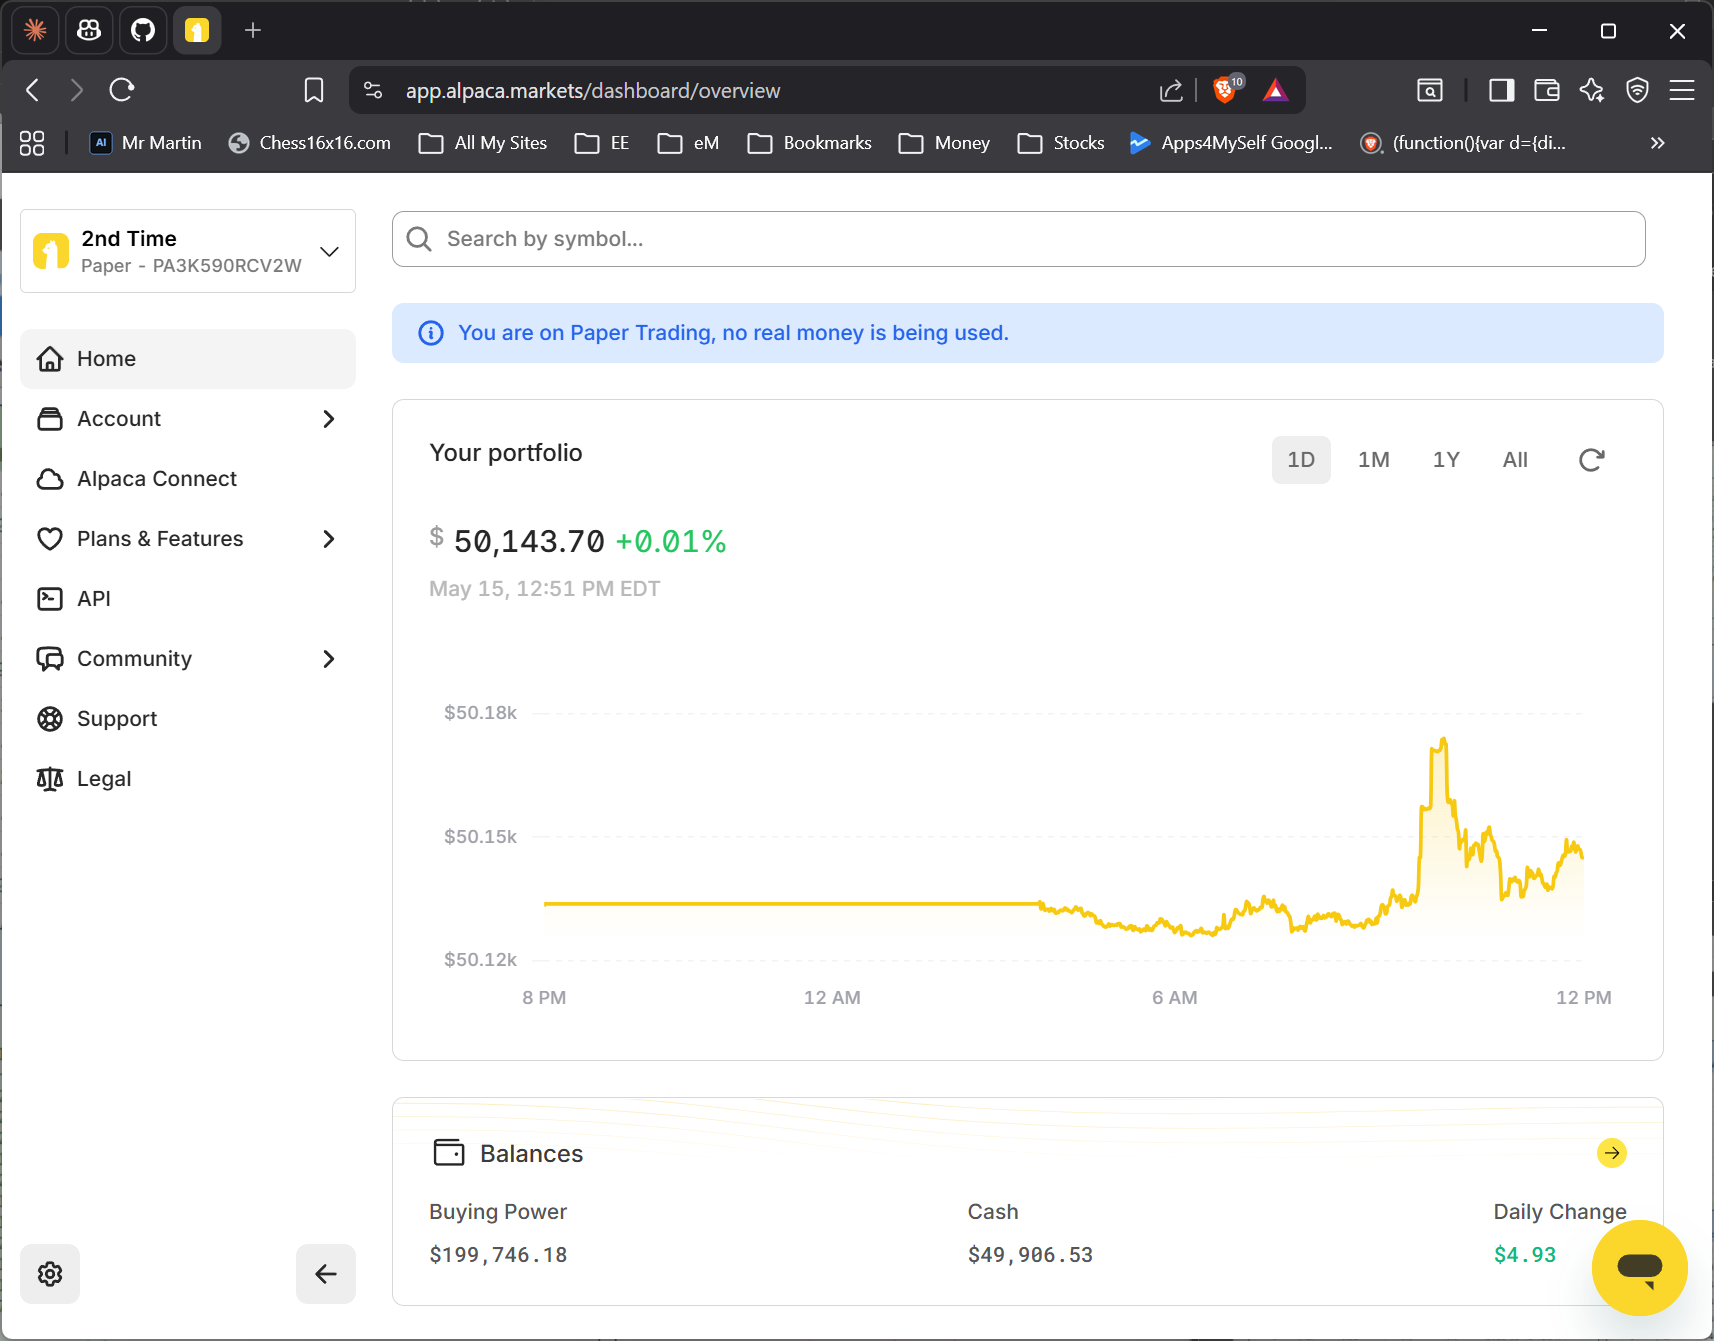This screenshot has width=1714, height=1341.
Task: Expand Stocks bookmark folder
Action: pyautogui.click(x=1061, y=143)
